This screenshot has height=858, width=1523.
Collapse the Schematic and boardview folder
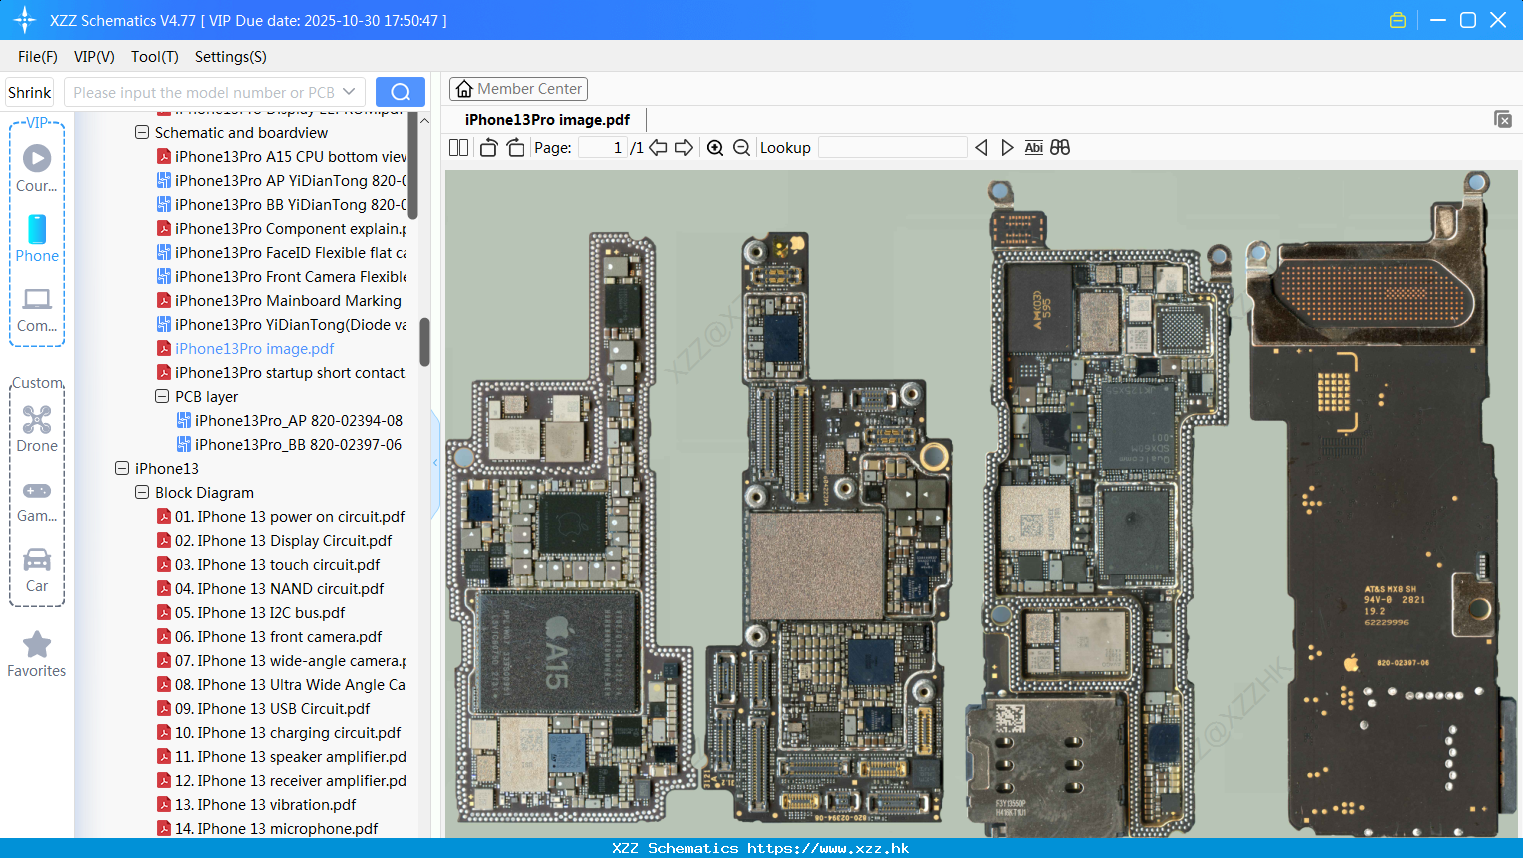tap(142, 132)
